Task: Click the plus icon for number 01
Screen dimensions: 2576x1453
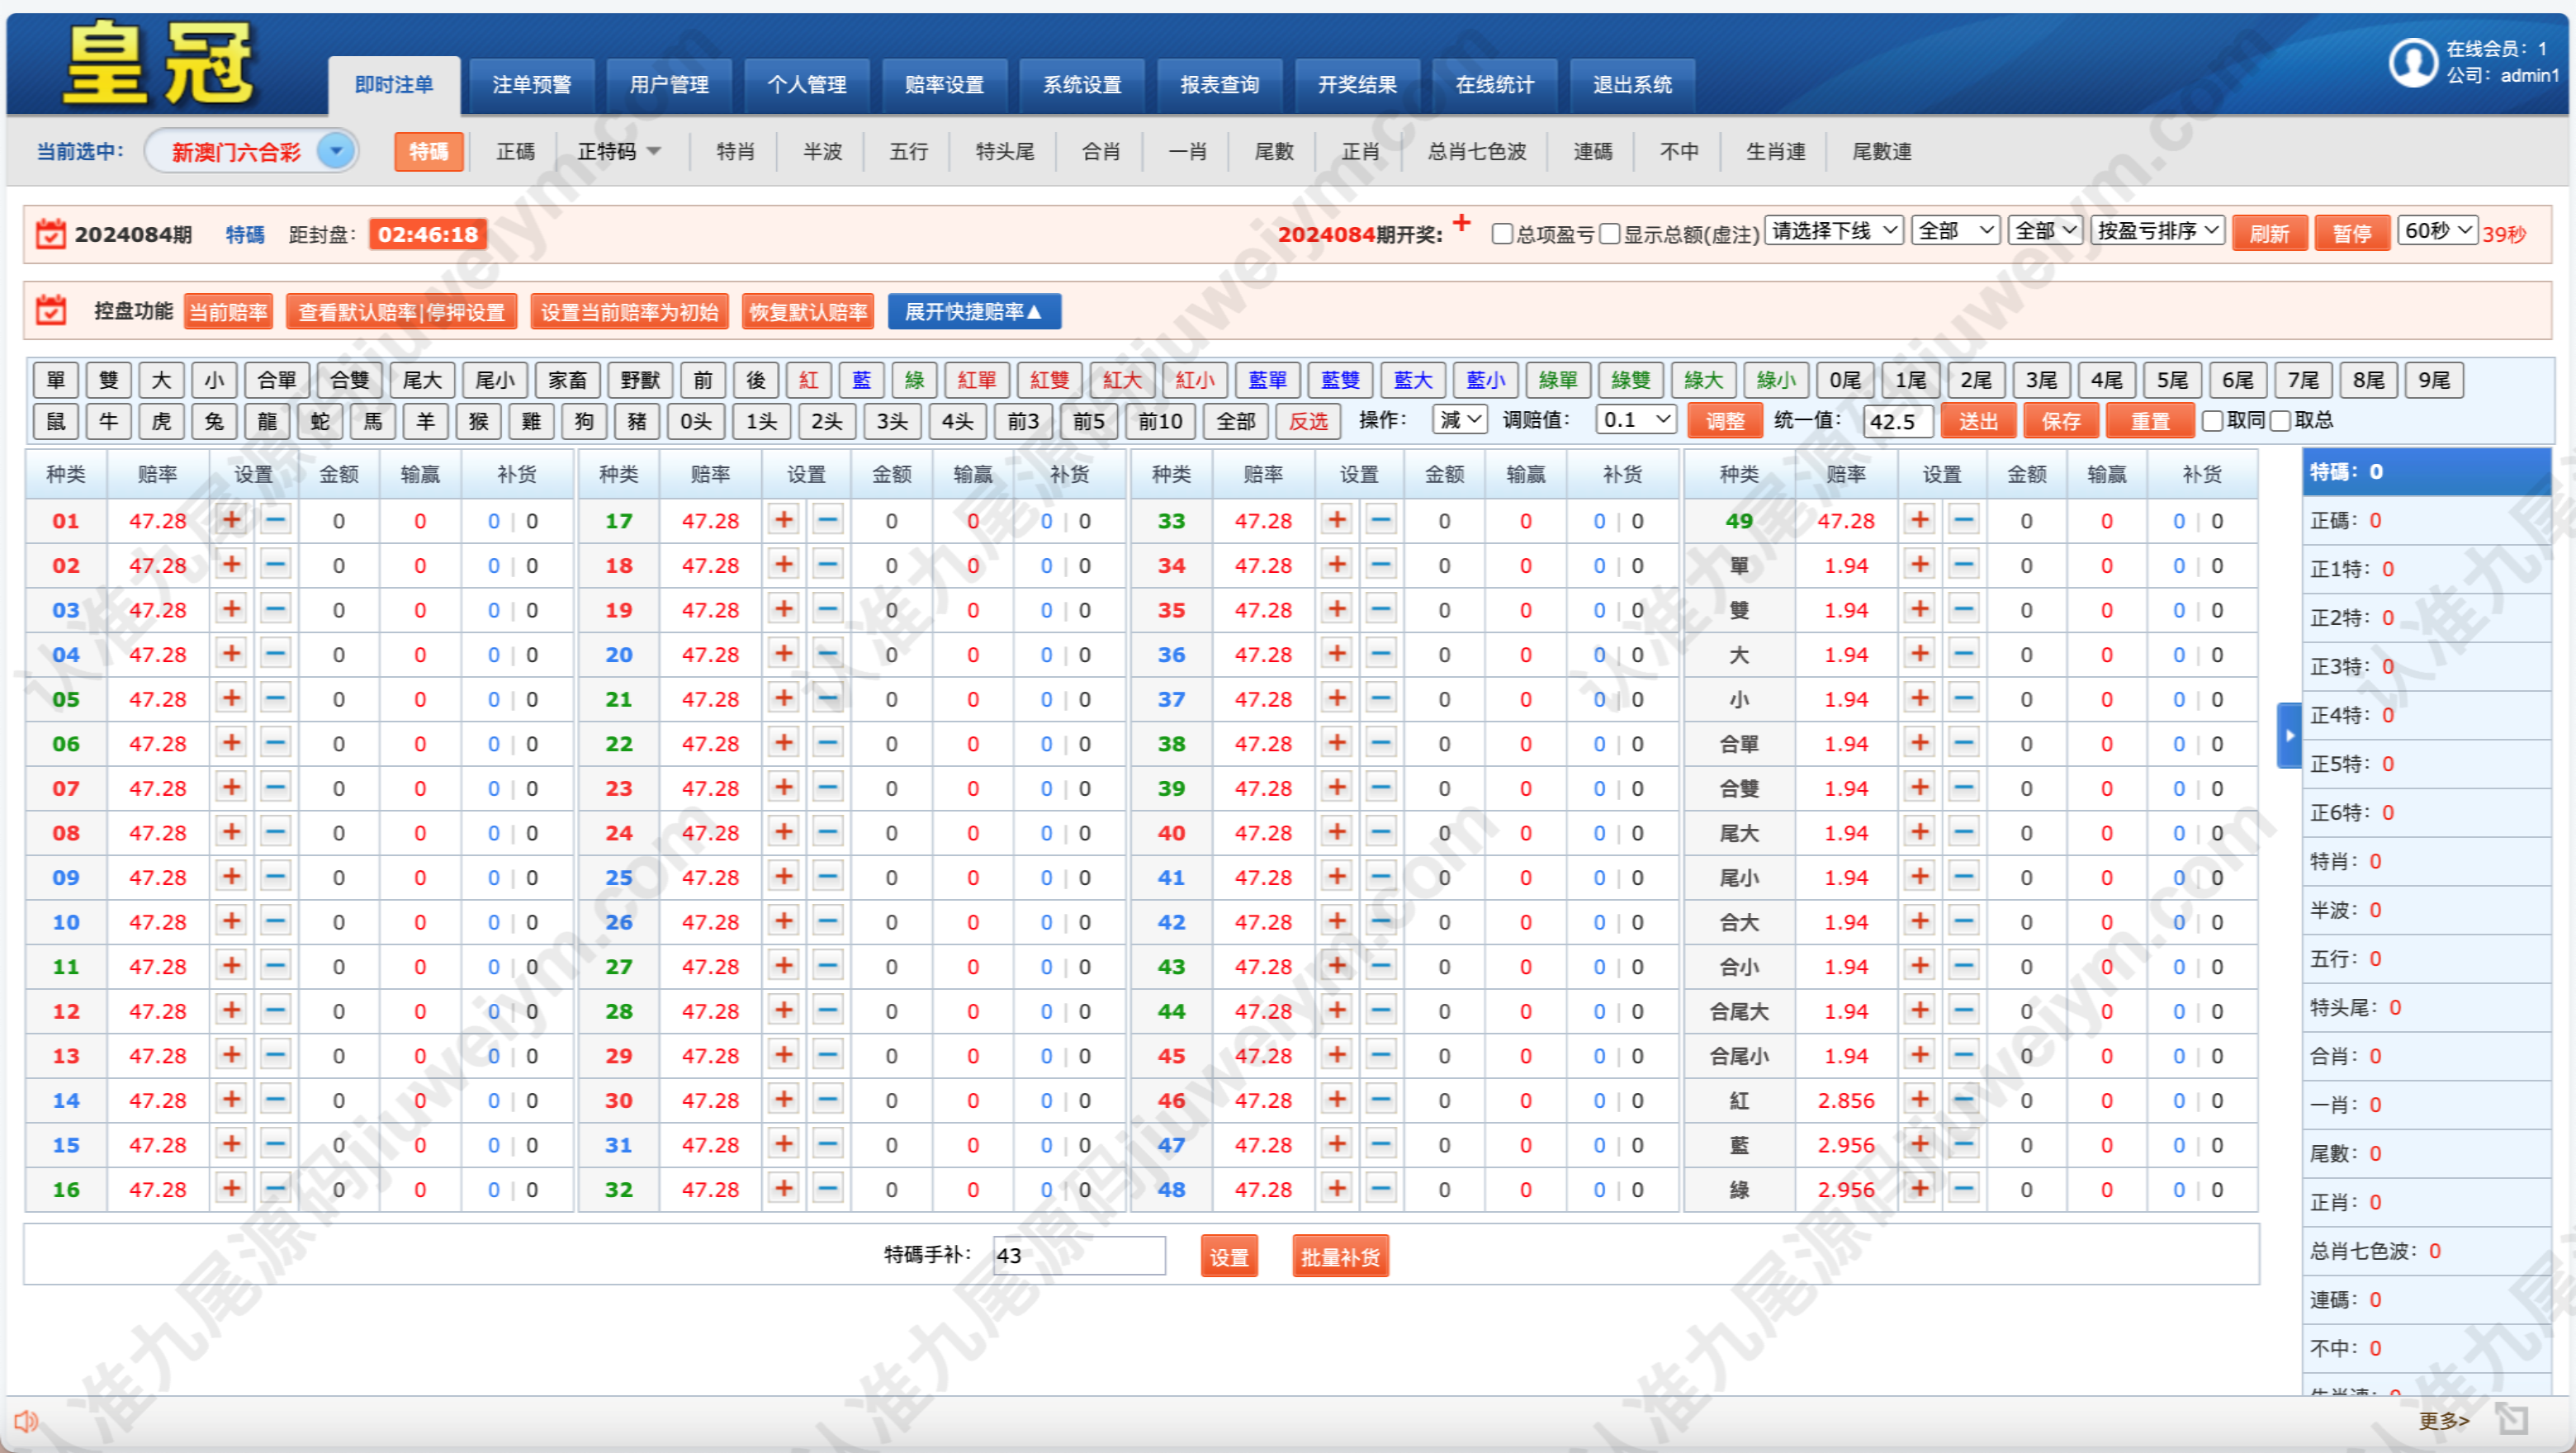Action: click(231, 520)
